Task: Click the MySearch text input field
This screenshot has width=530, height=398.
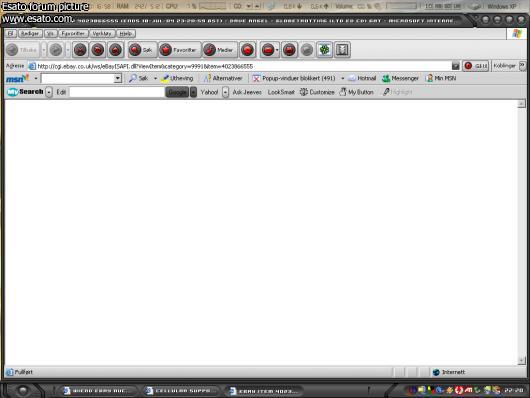Action: [x=117, y=92]
